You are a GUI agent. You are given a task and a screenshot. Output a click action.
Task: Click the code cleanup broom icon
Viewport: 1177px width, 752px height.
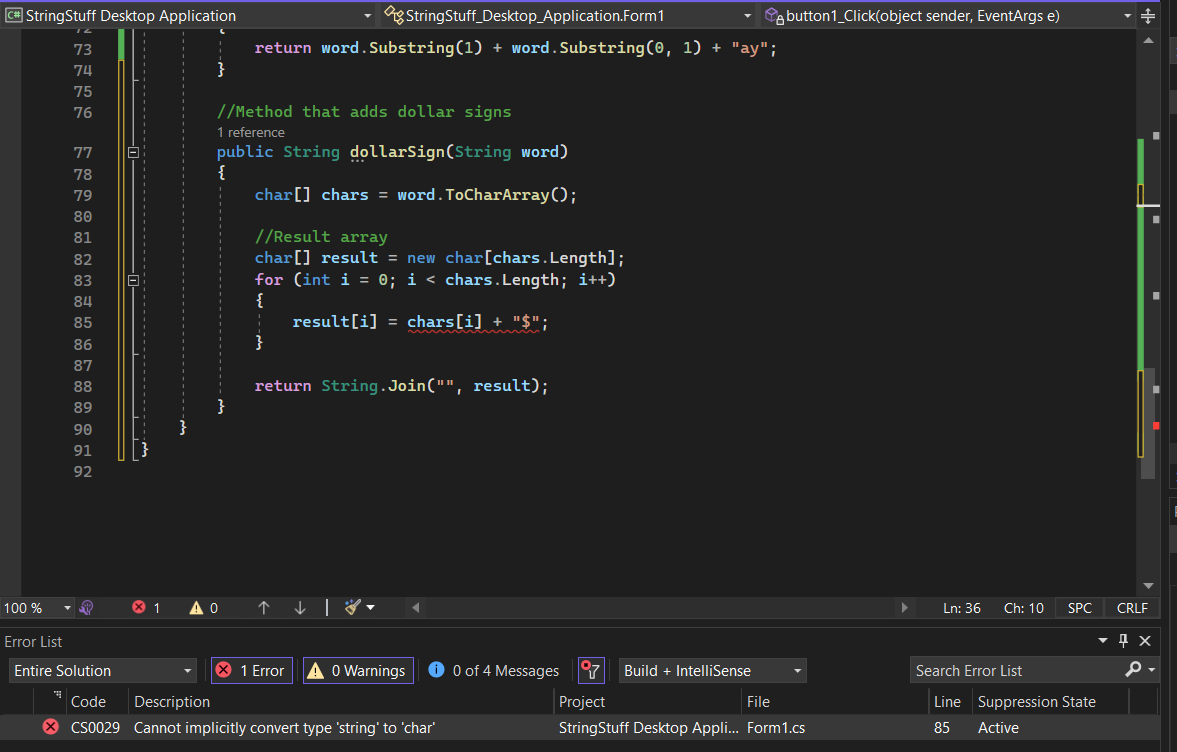(352, 607)
